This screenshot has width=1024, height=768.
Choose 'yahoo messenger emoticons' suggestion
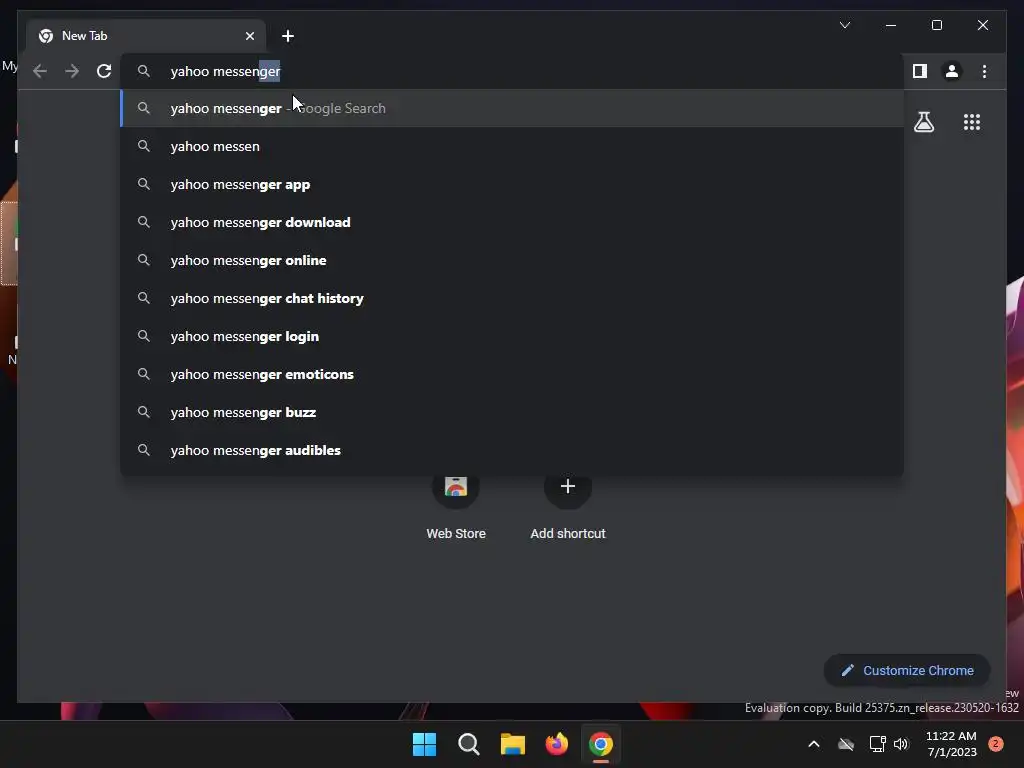[x=512, y=374]
